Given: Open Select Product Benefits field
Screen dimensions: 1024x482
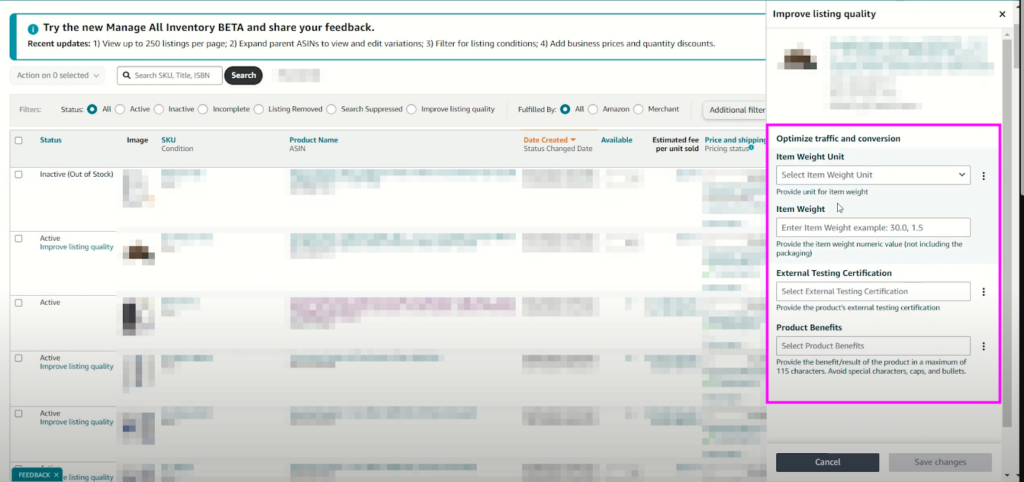Looking at the screenshot, I should [873, 346].
